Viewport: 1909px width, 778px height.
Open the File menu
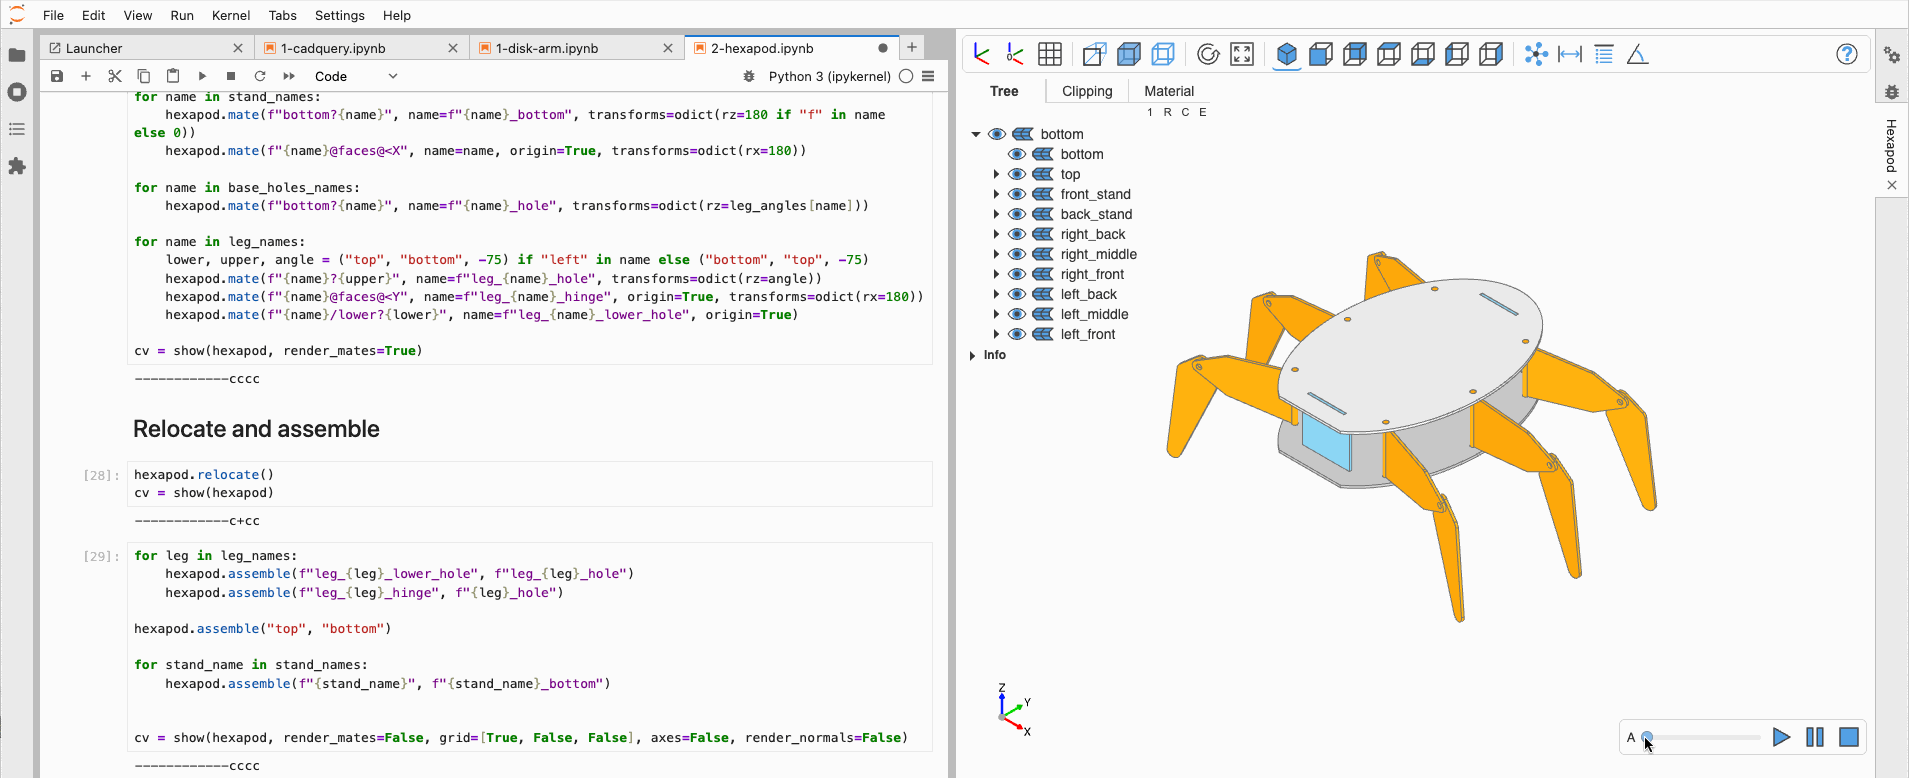click(x=54, y=15)
